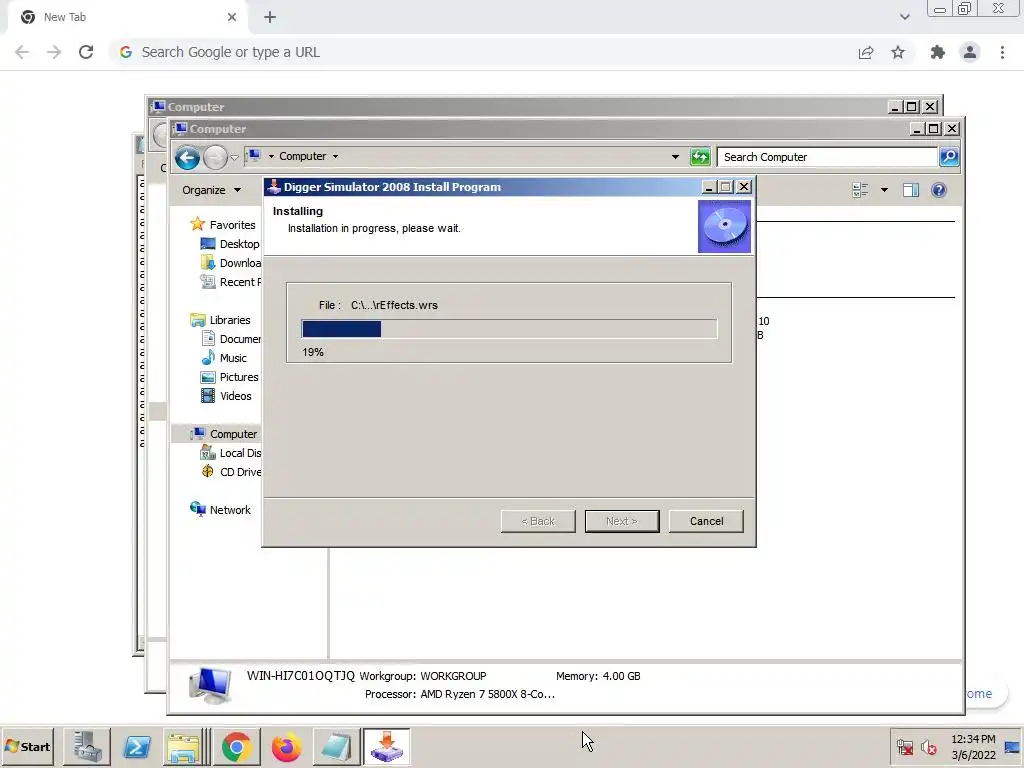The image size is (1024, 768).
Task: Open Chrome extensions puzzle icon
Action: (938, 52)
